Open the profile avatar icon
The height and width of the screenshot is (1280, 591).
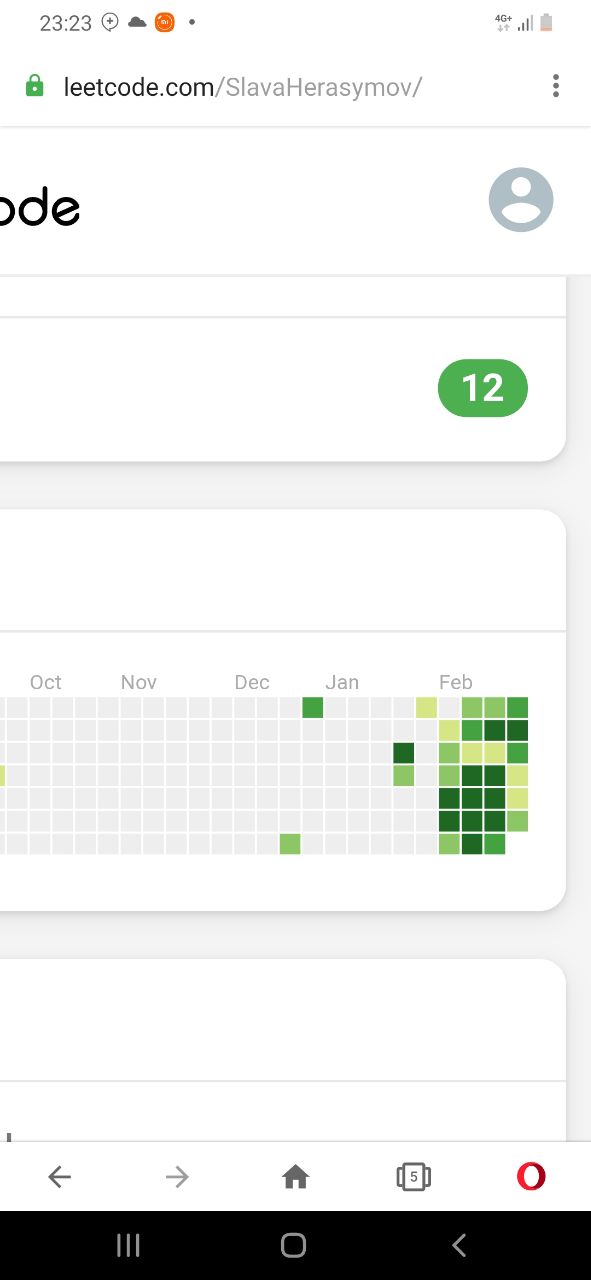pos(521,200)
